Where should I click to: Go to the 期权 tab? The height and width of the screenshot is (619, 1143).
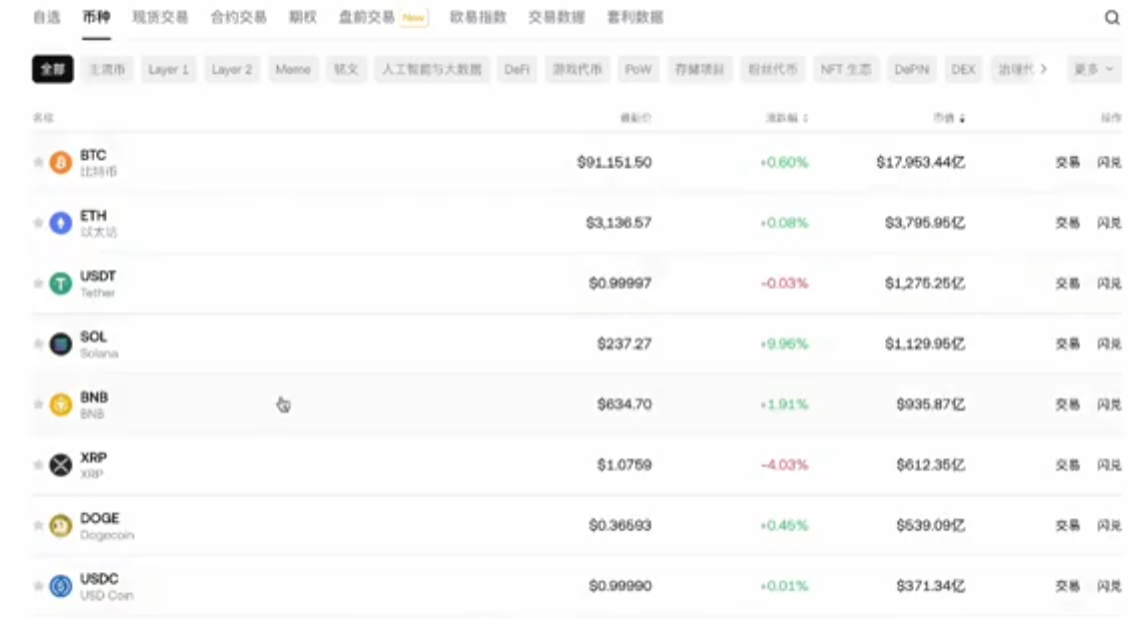(x=303, y=17)
